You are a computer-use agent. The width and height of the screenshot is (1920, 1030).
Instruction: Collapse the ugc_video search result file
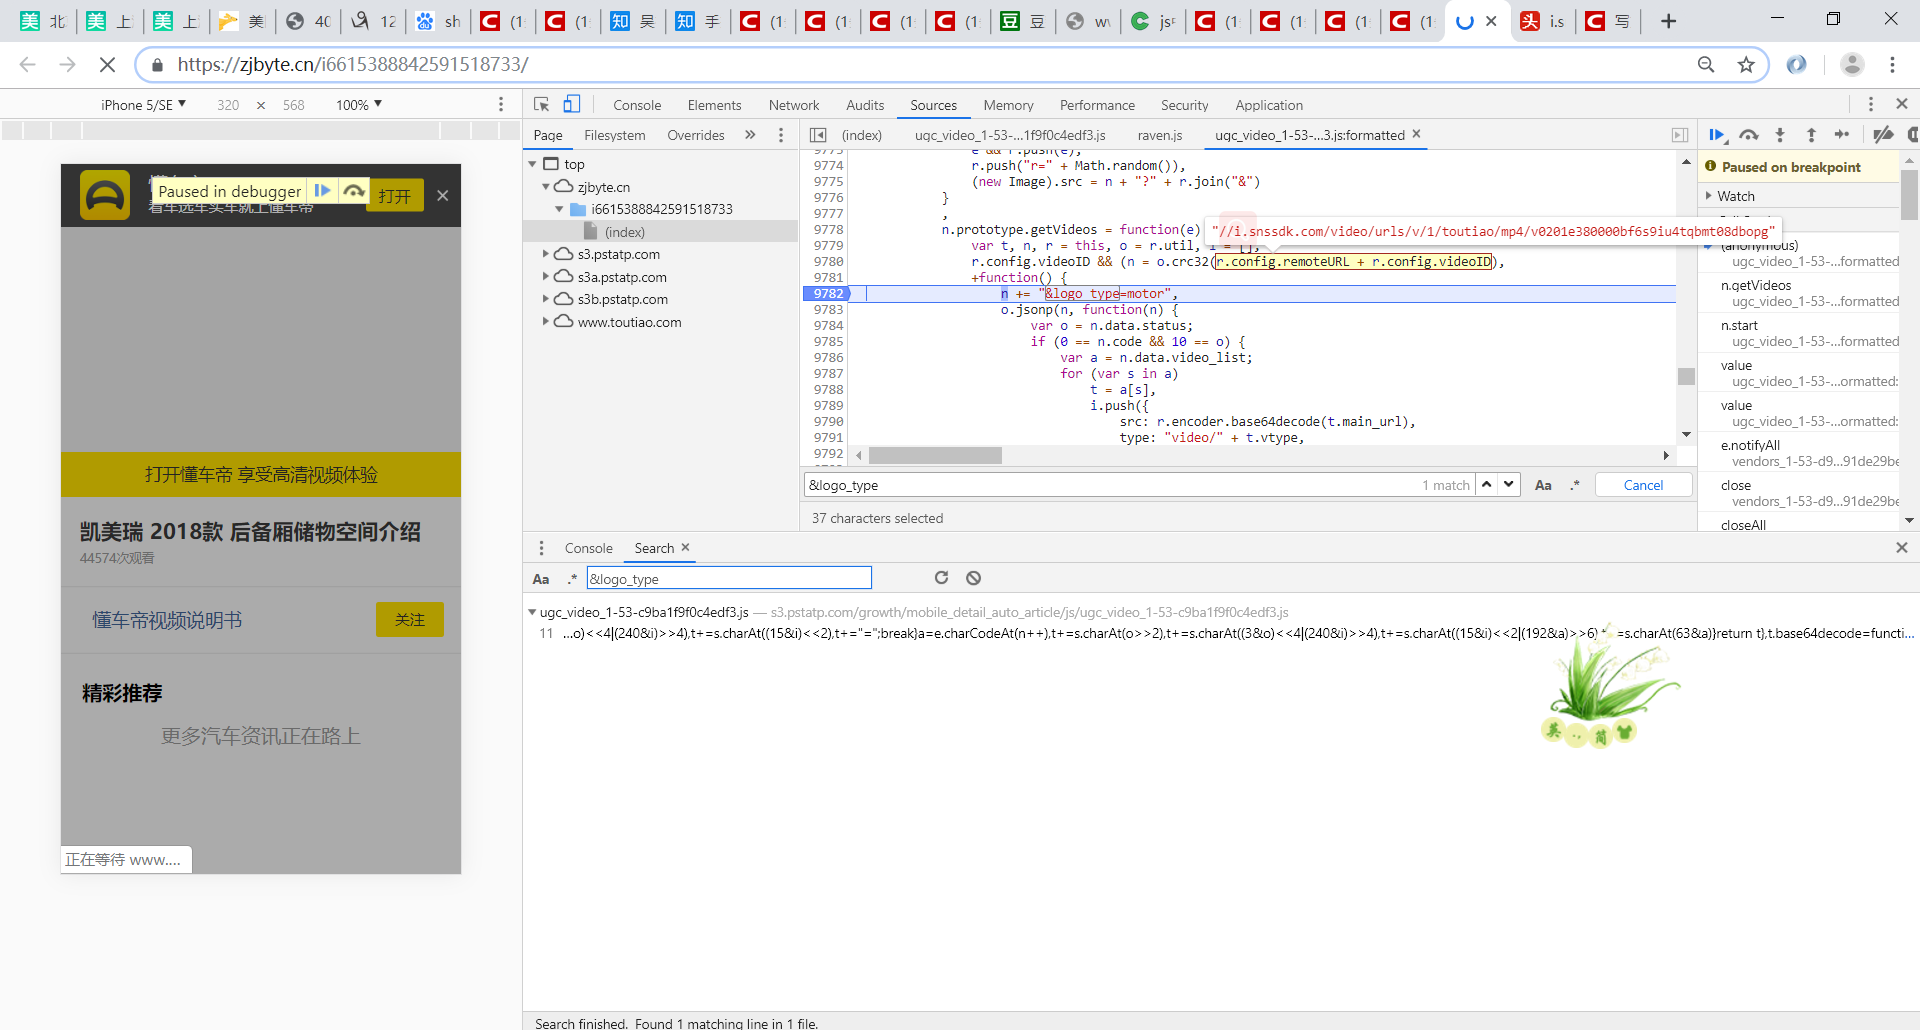tap(532, 612)
